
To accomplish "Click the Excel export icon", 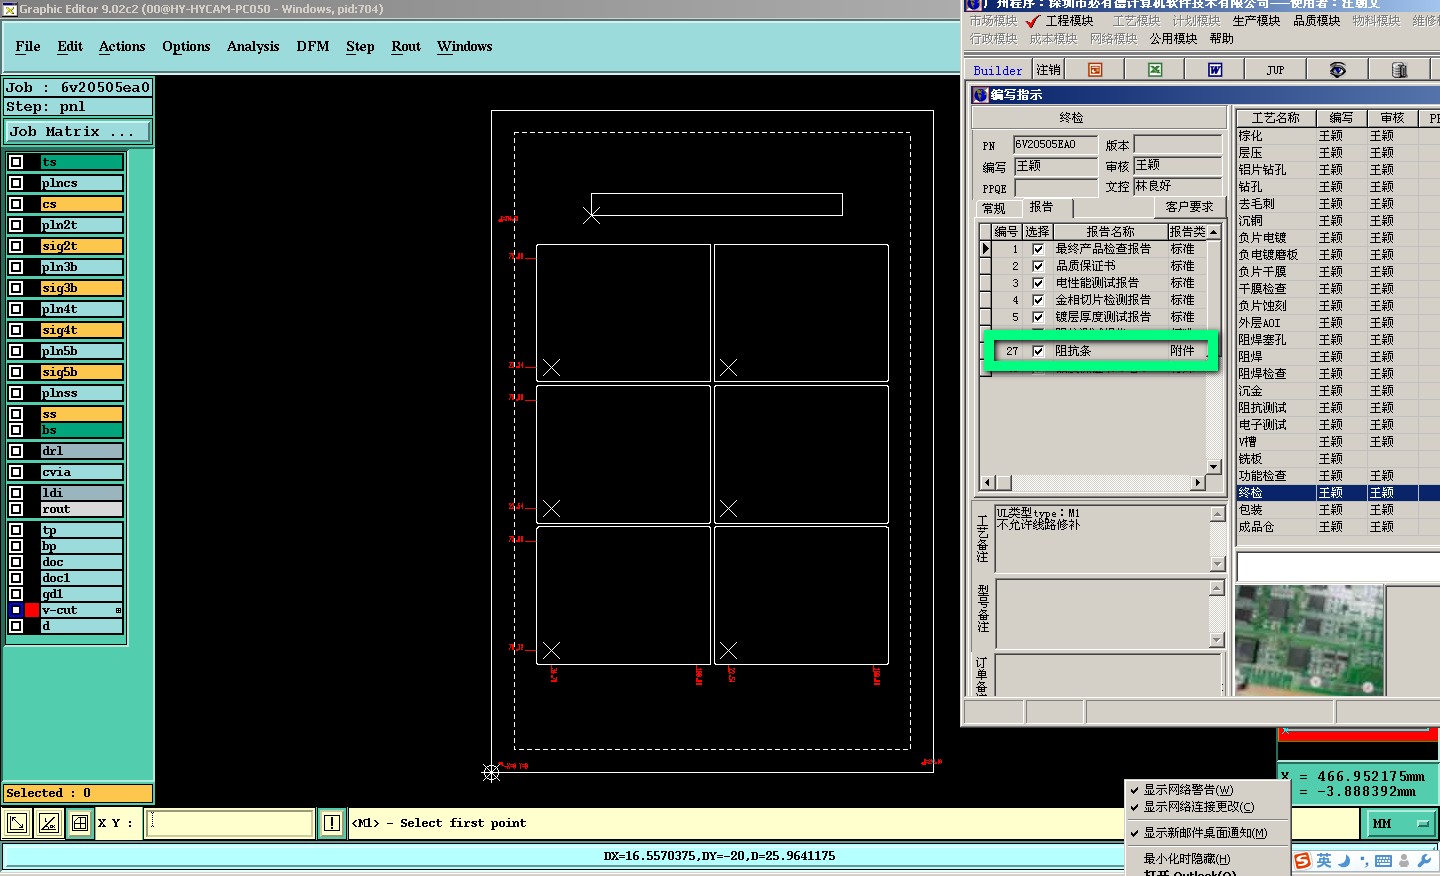I will tap(1155, 70).
